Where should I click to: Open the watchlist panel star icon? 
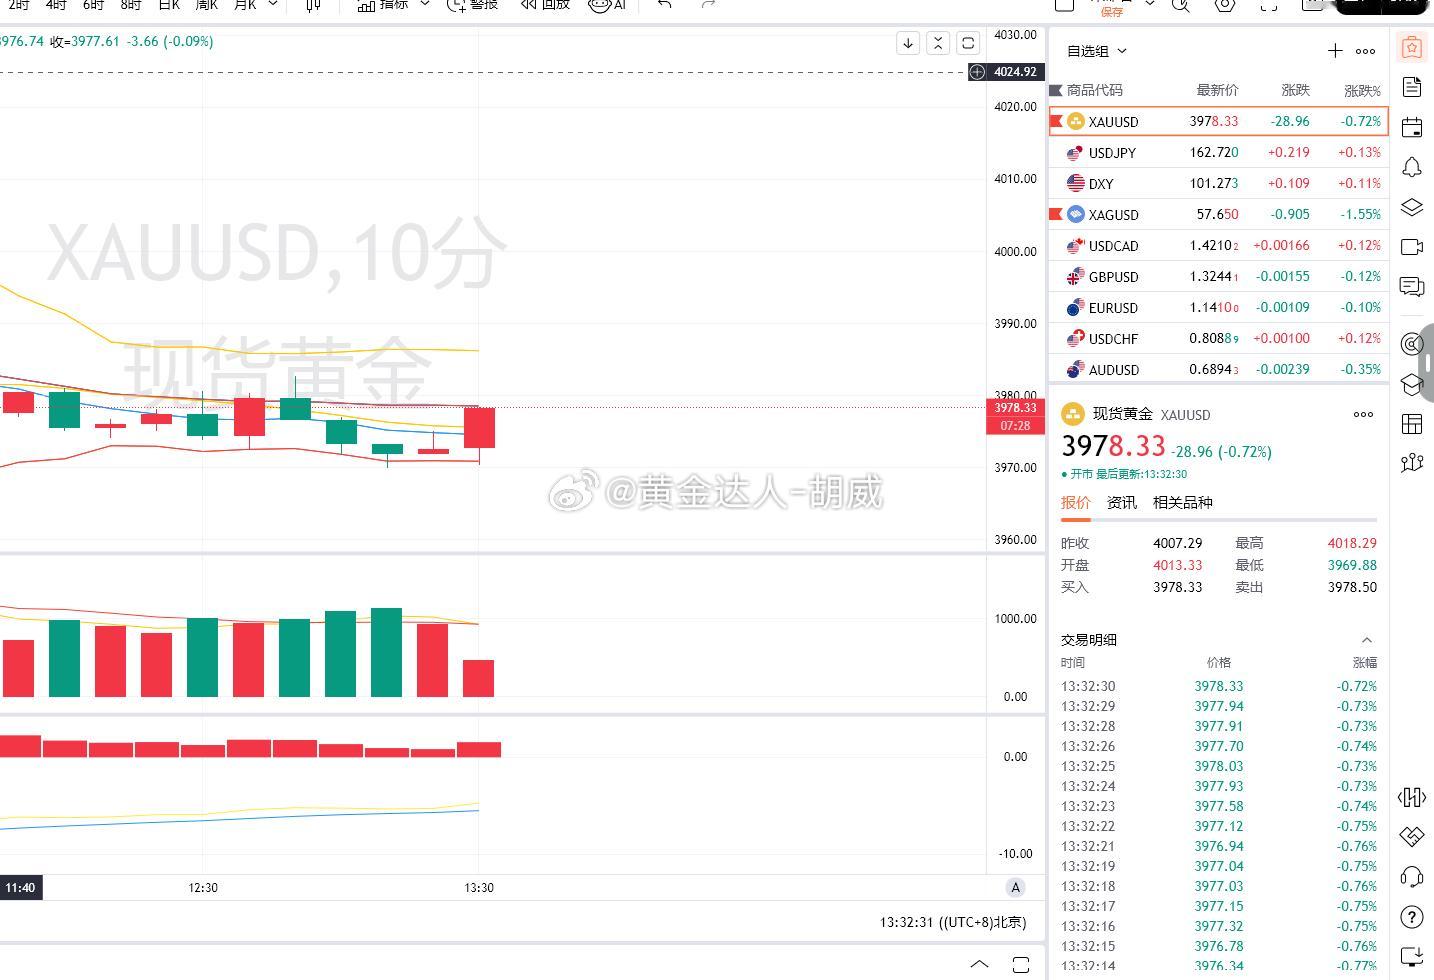1412,47
